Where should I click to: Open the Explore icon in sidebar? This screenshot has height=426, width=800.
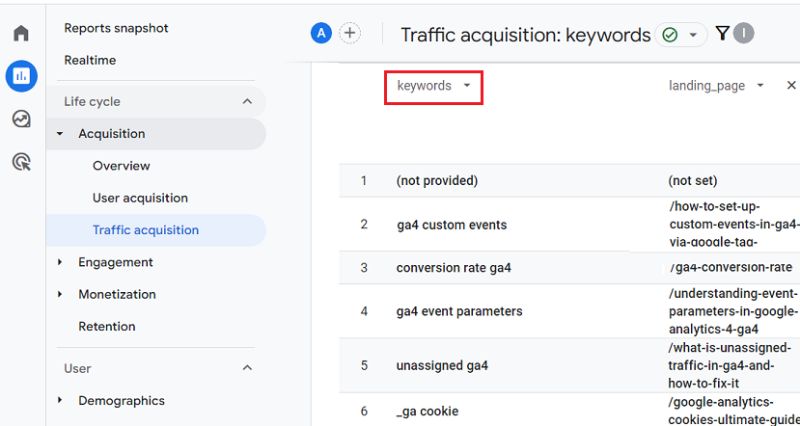pyautogui.click(x=21, y=119)
